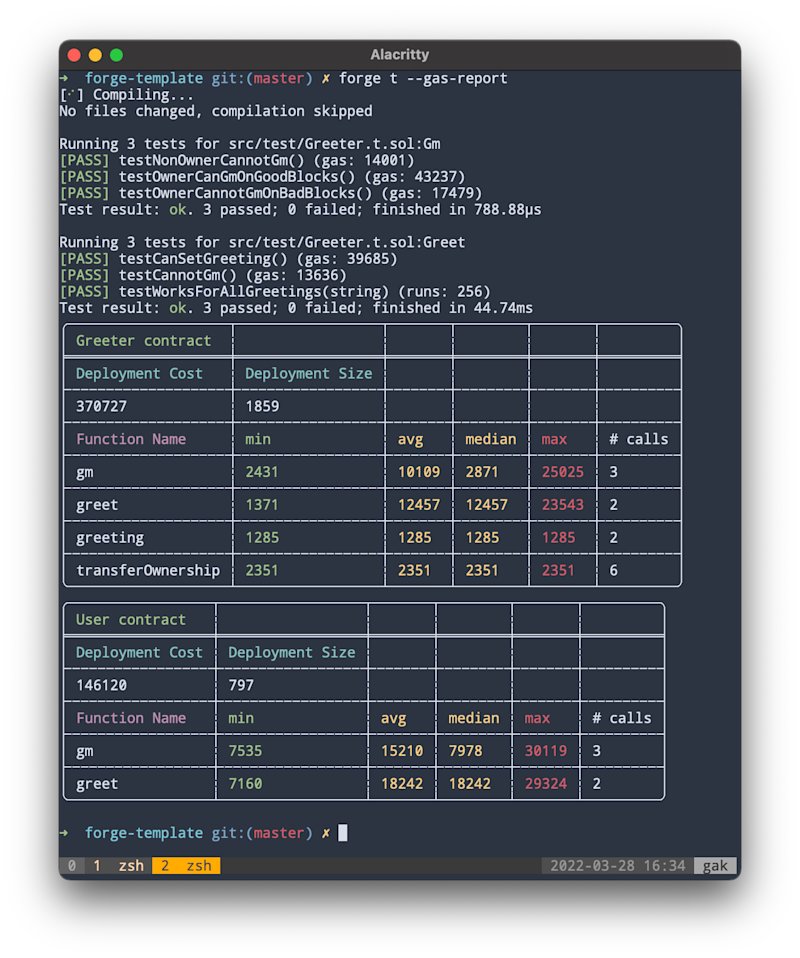Viewport: 800px width, 958px height.
Task: Click the tmux session index 0
Action: coord(72,866)
